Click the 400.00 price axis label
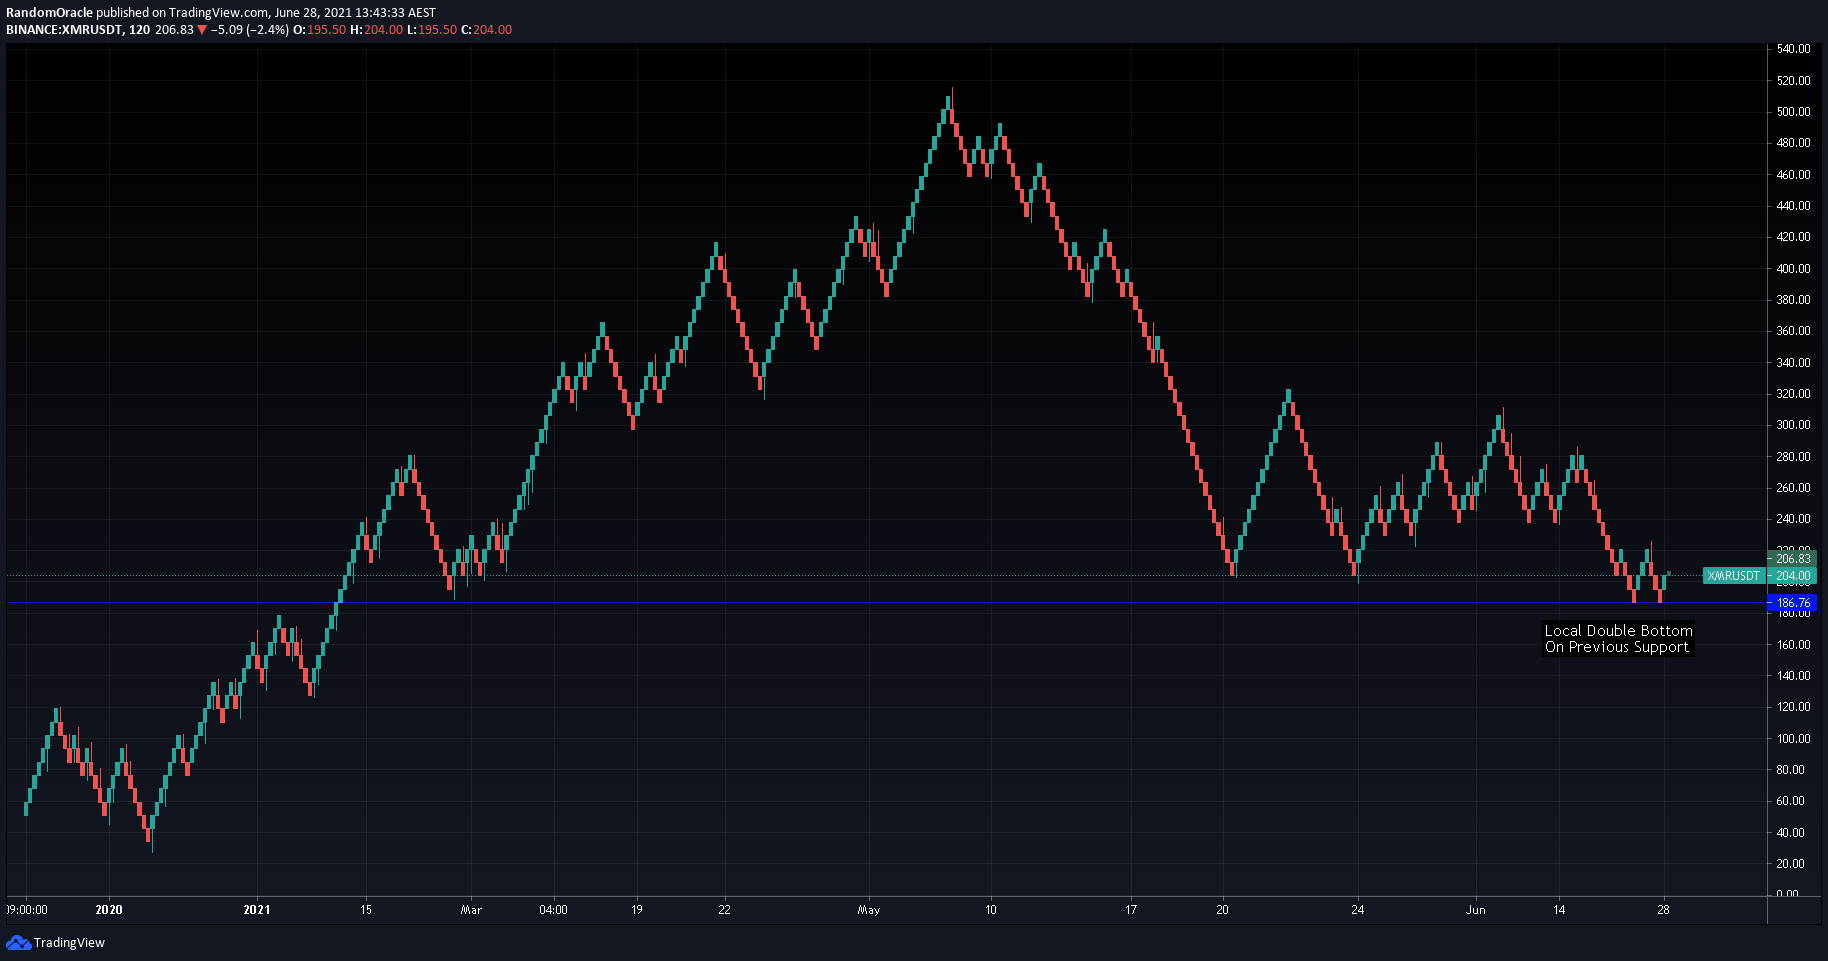The height and width of the screenshot is (961, 1828). click(1793, 269)
